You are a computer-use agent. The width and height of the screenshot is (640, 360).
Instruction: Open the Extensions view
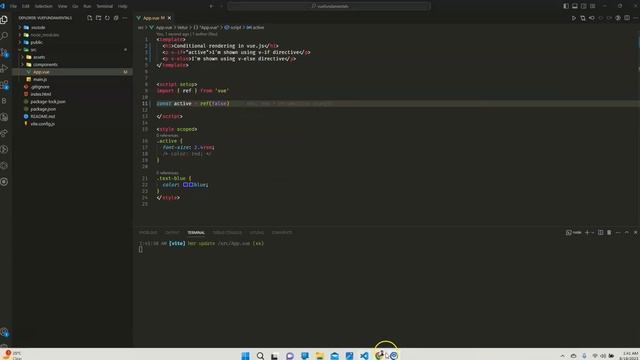pyautogui.click(x=4, y=85)
